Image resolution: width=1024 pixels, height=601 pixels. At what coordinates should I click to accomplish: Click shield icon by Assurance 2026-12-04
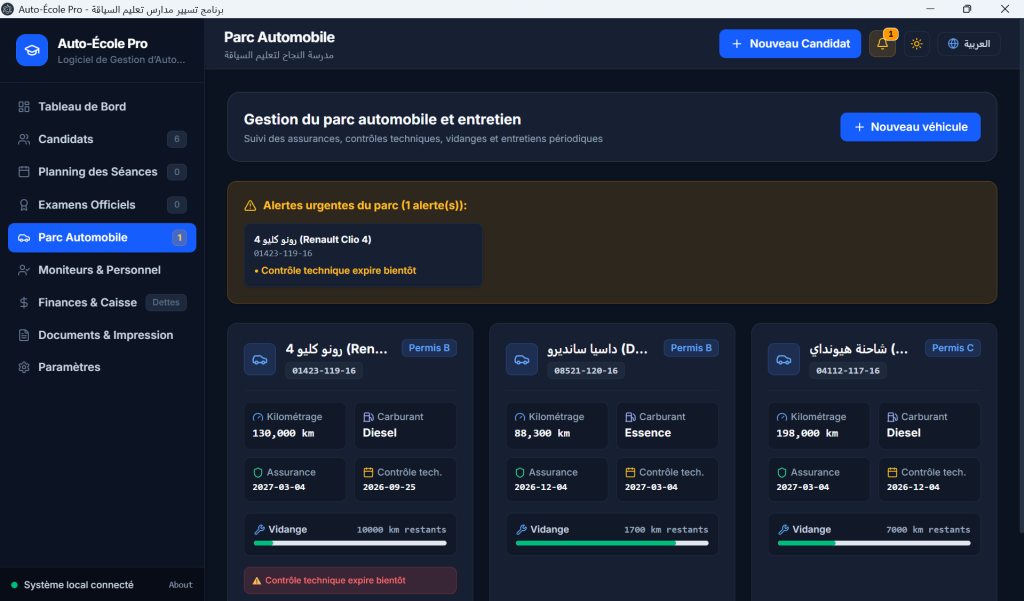[520, 472]
